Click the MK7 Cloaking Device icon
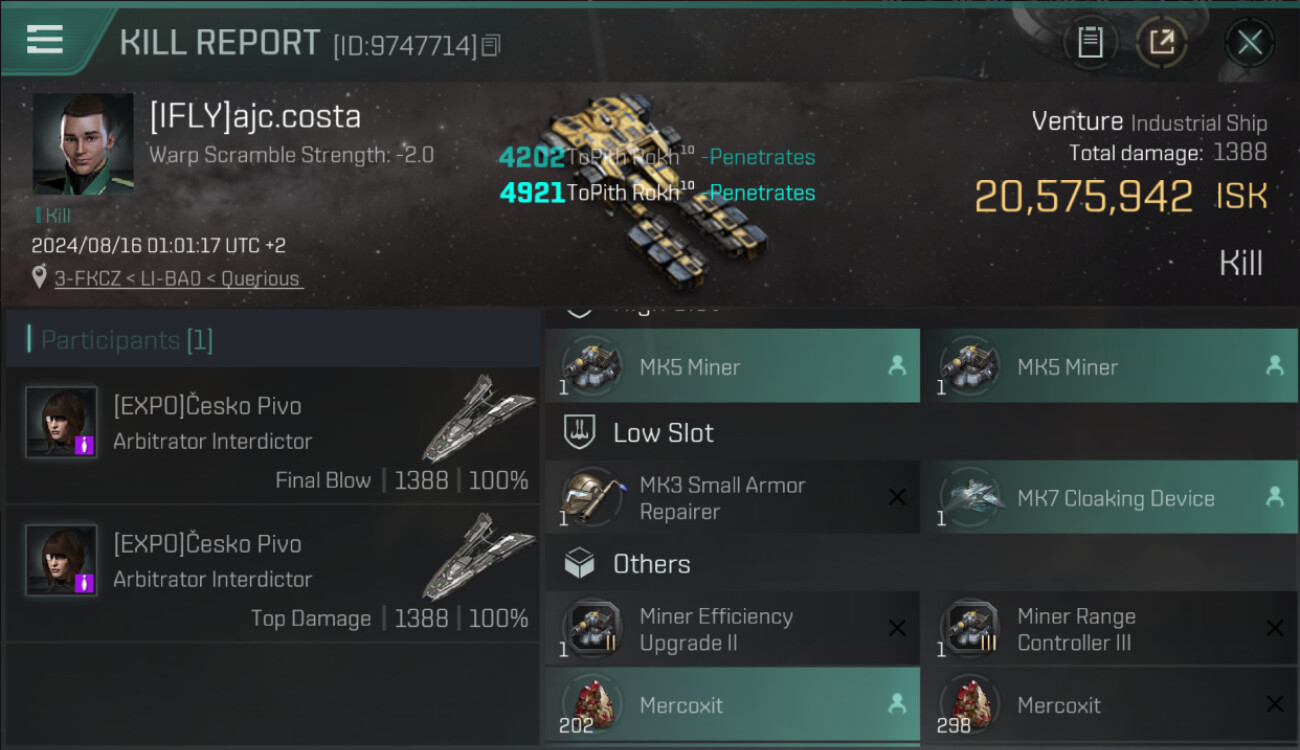Image resolution: width=1300 pixels, height=750 pixels. (968, 497)
